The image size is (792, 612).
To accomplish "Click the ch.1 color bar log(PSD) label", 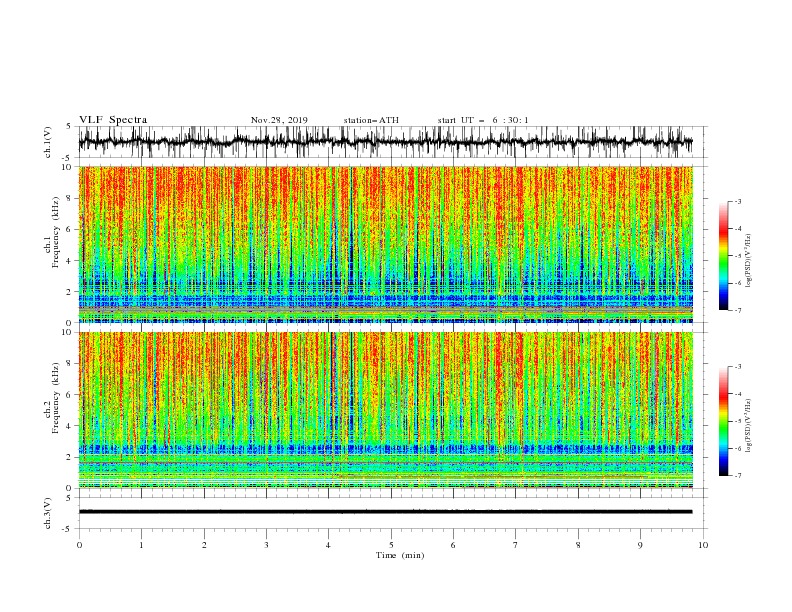I will (x=748, y=261).
